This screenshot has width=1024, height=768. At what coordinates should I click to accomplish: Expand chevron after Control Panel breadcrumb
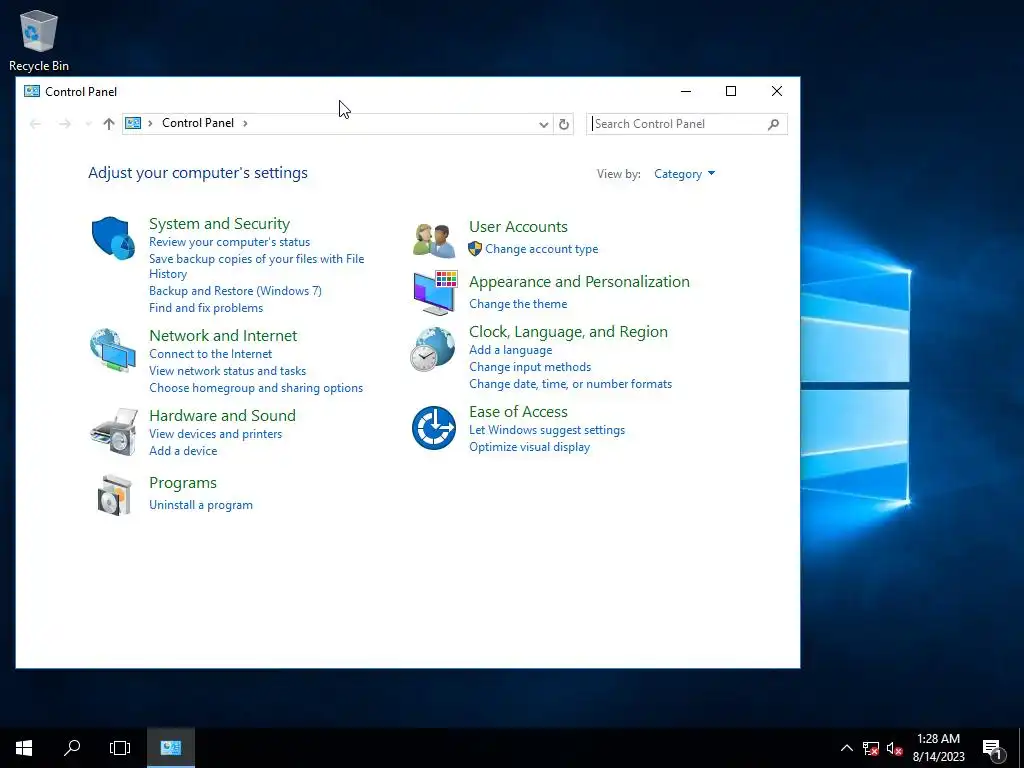click(246, 123)
